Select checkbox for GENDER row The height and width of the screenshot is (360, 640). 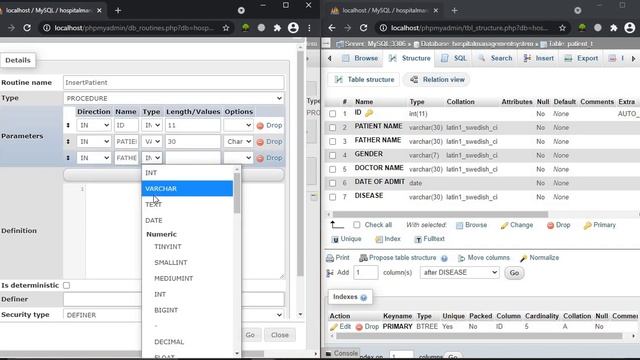coord(333,156)
